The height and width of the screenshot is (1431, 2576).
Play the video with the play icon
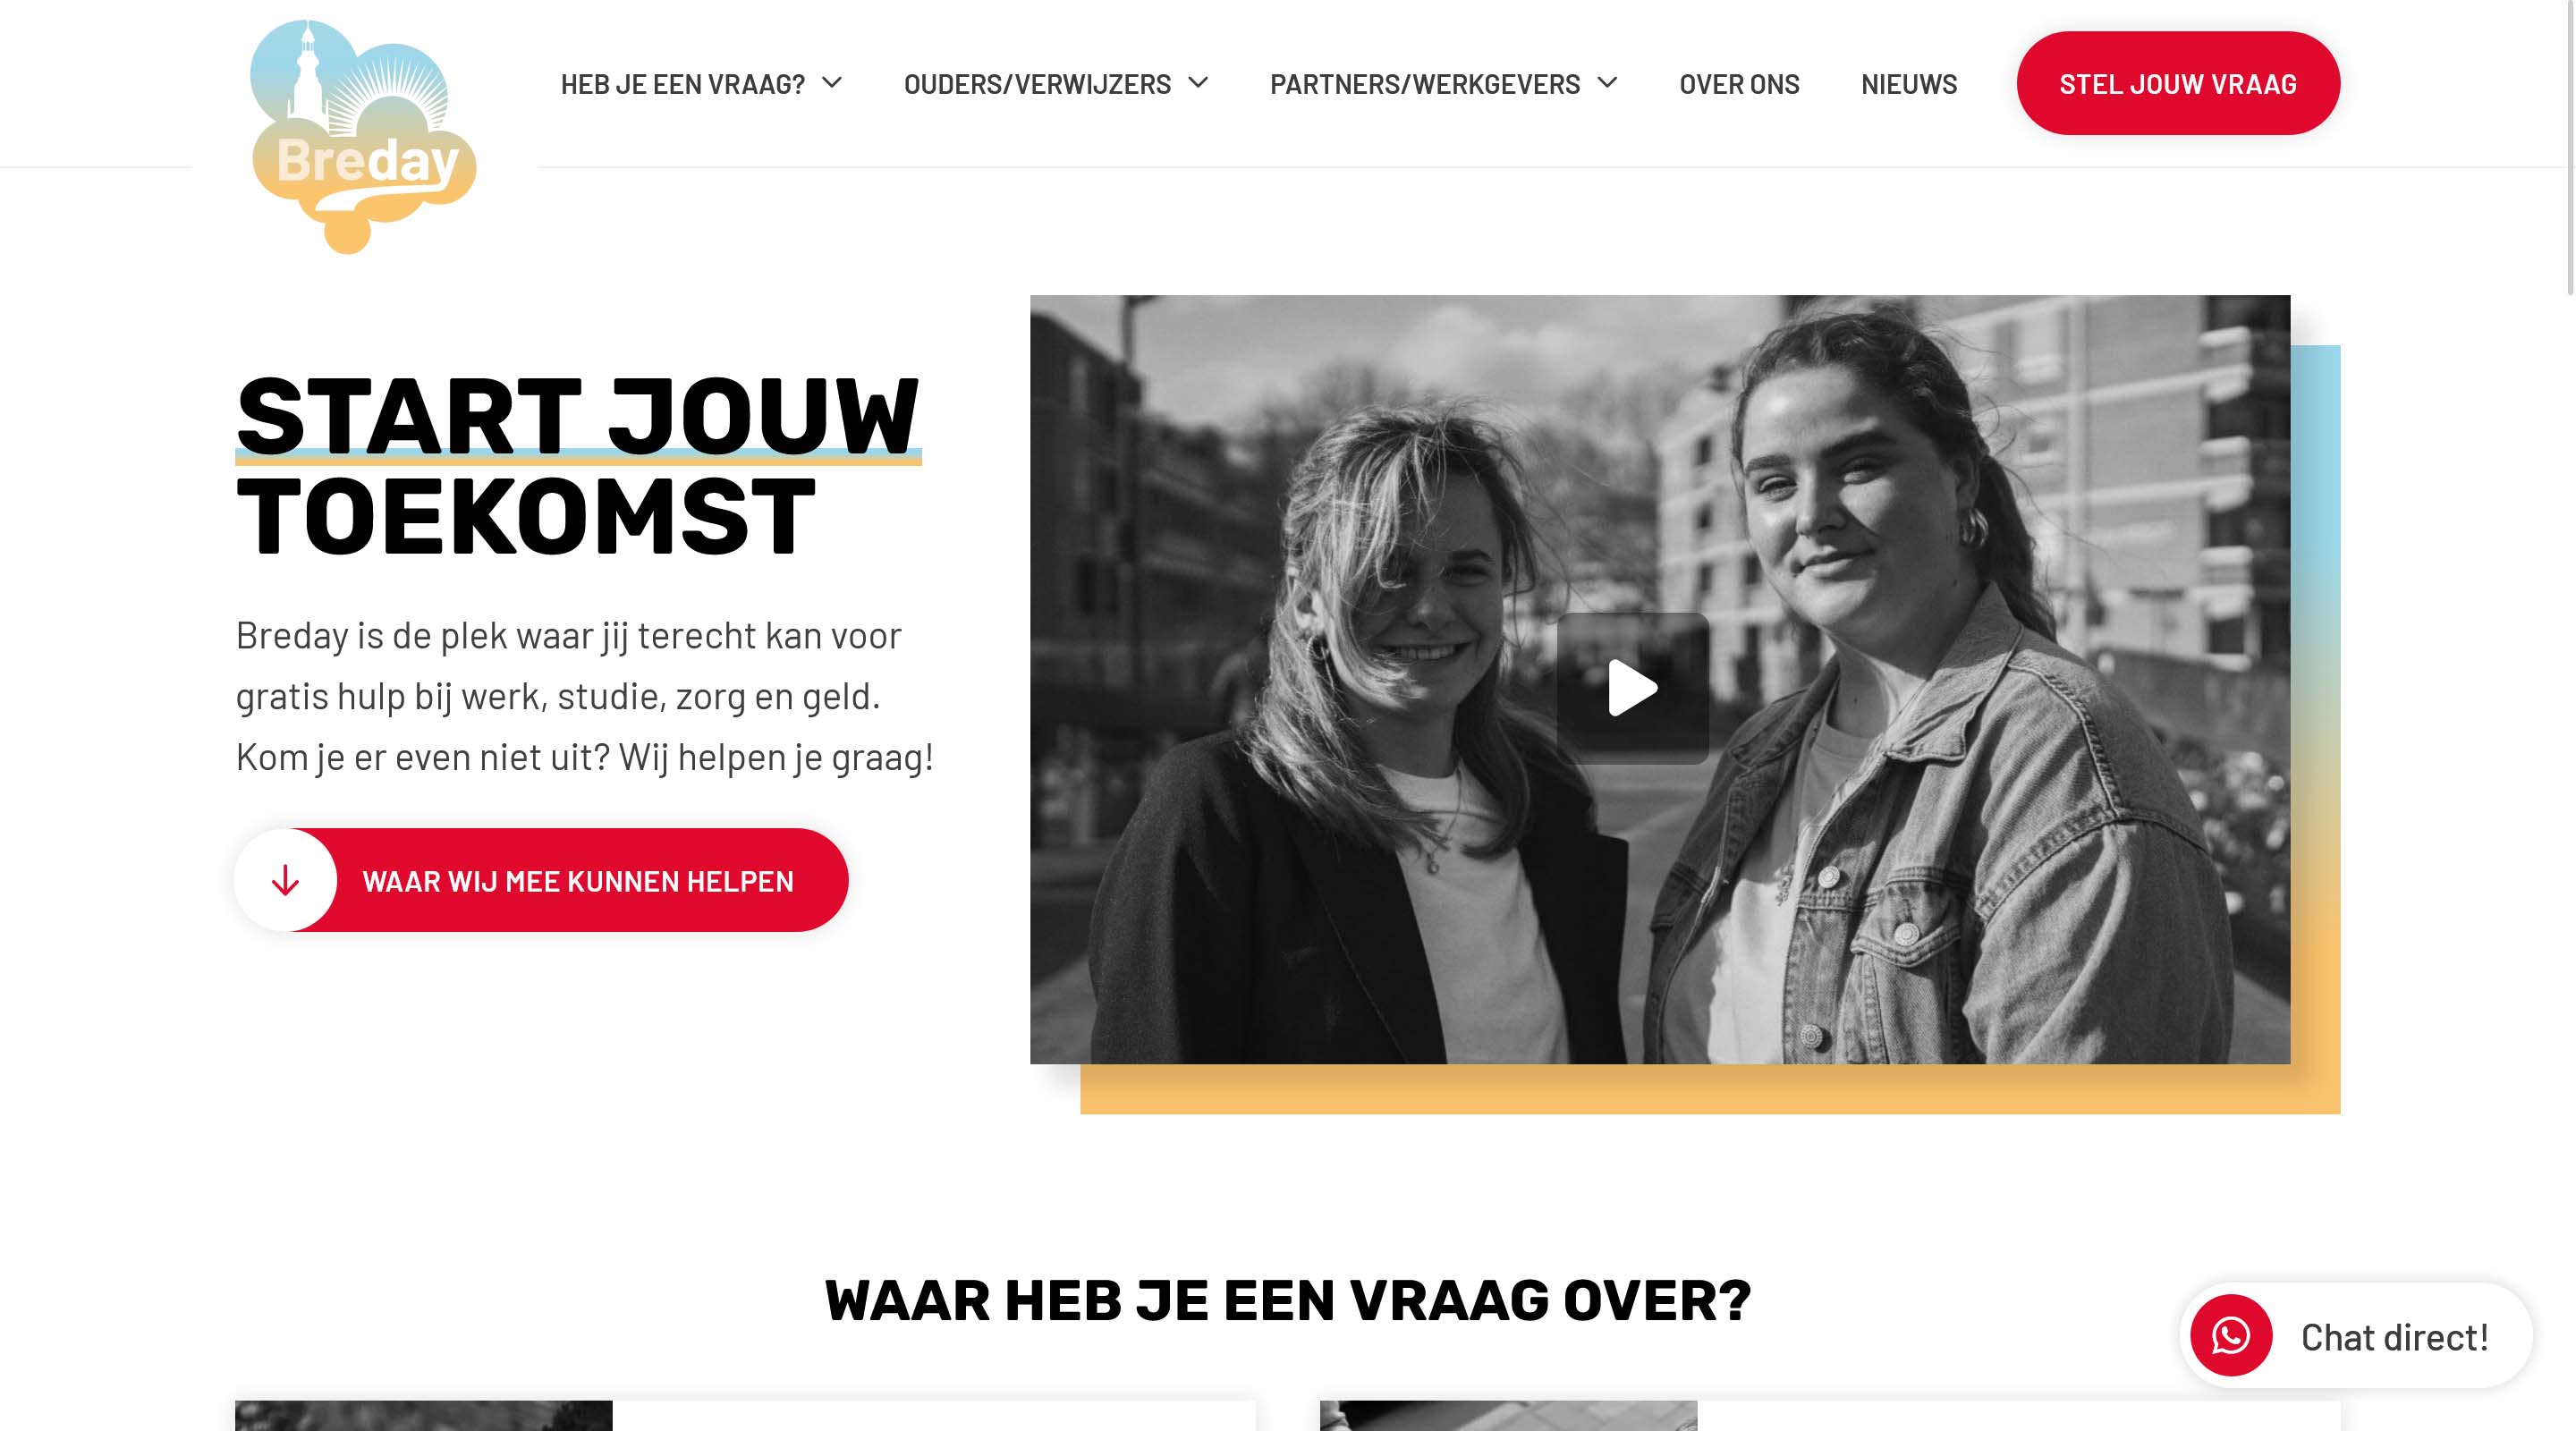[x=1632, y=688]
